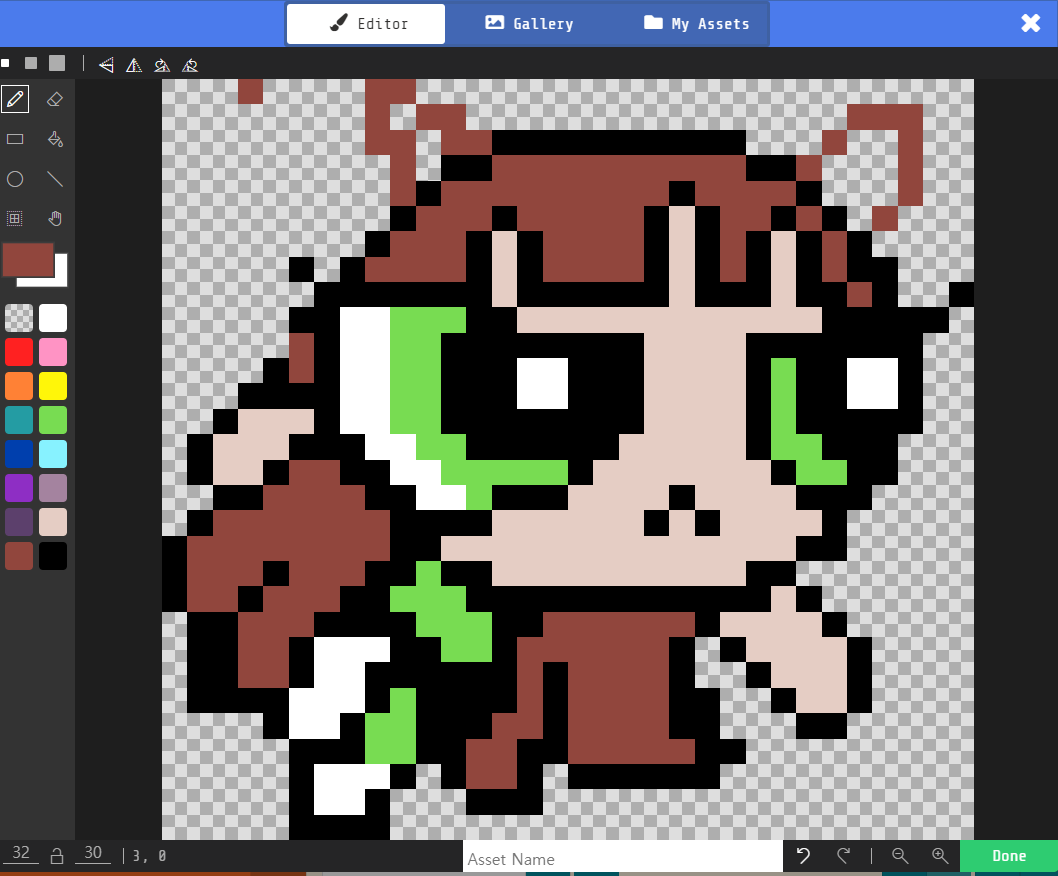This screenshot has width=1058, height=876.
Task: Activate the Marquee selection tool
Action: [15, 218]
